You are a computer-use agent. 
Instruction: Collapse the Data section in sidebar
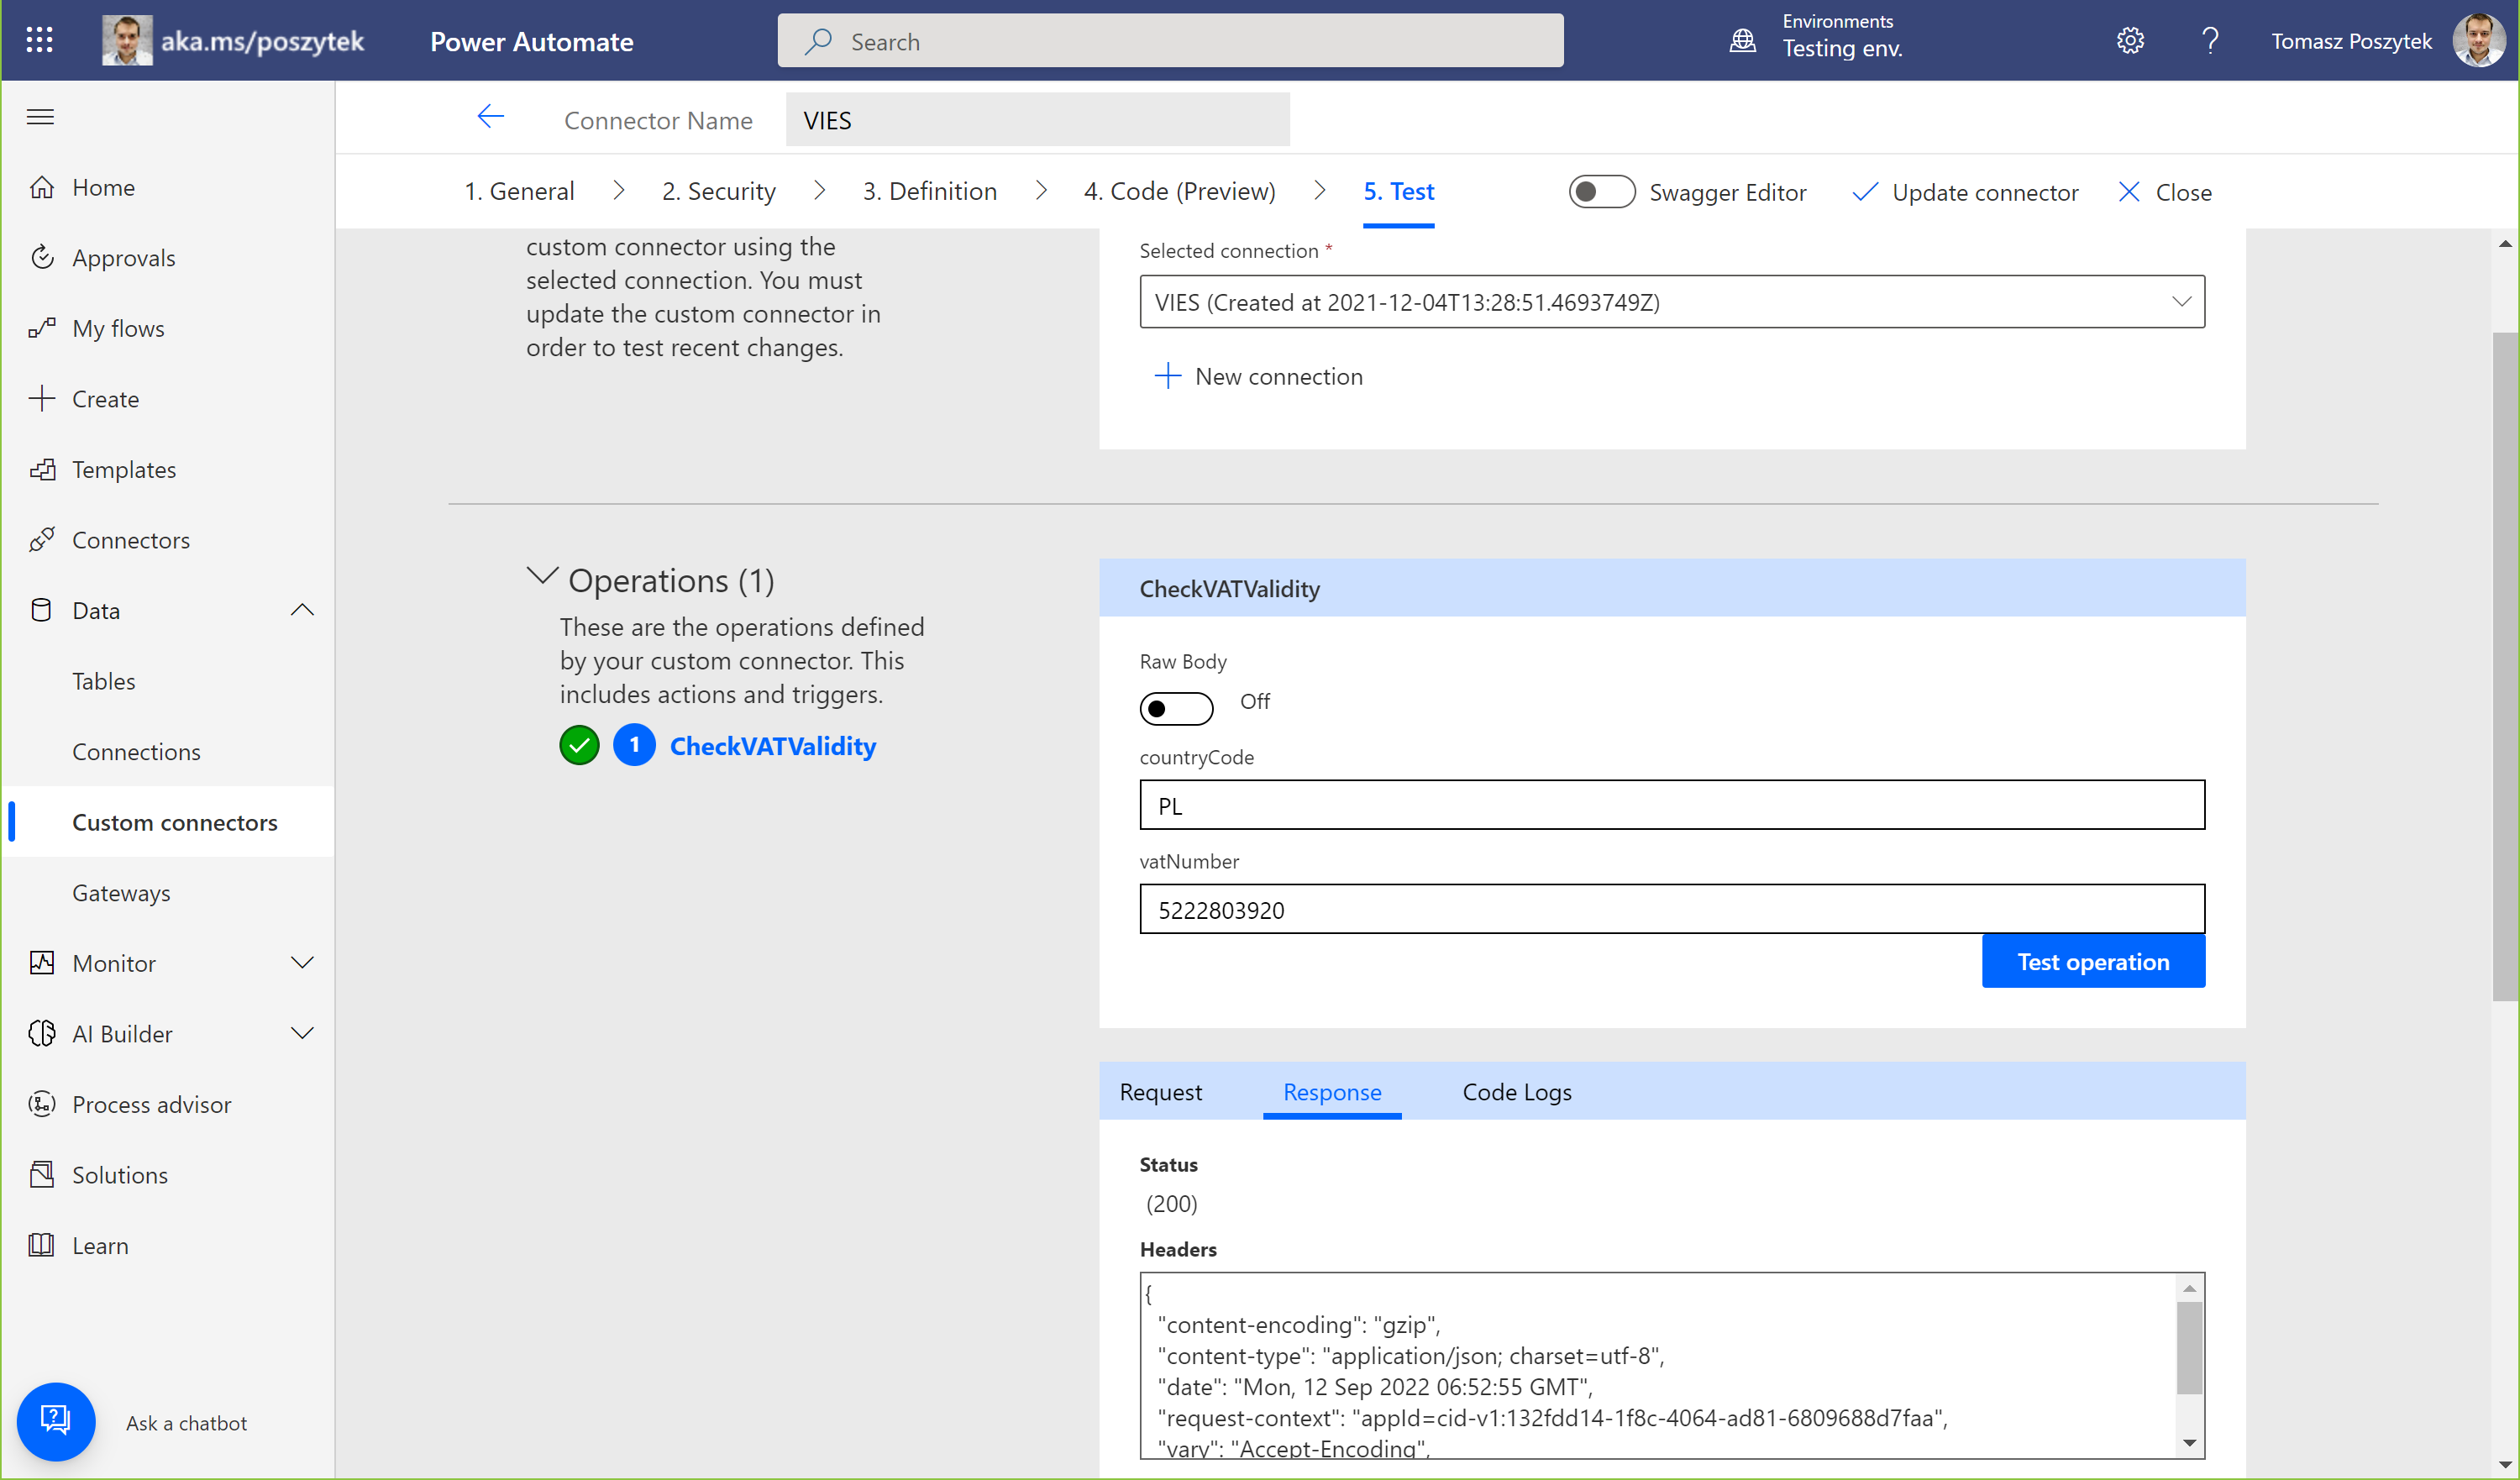pyautogui.click(x=302, y=610)
